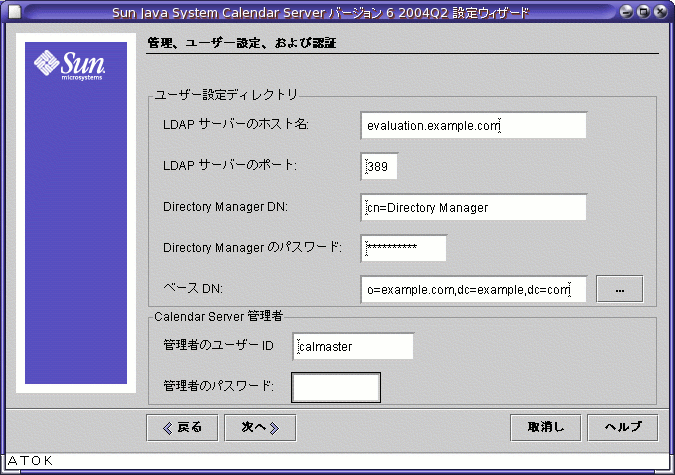This screenshot has width=675, height=475.
Task: Click the '管理者のユーザー ID' label
Action: click(x=218, y=345)
